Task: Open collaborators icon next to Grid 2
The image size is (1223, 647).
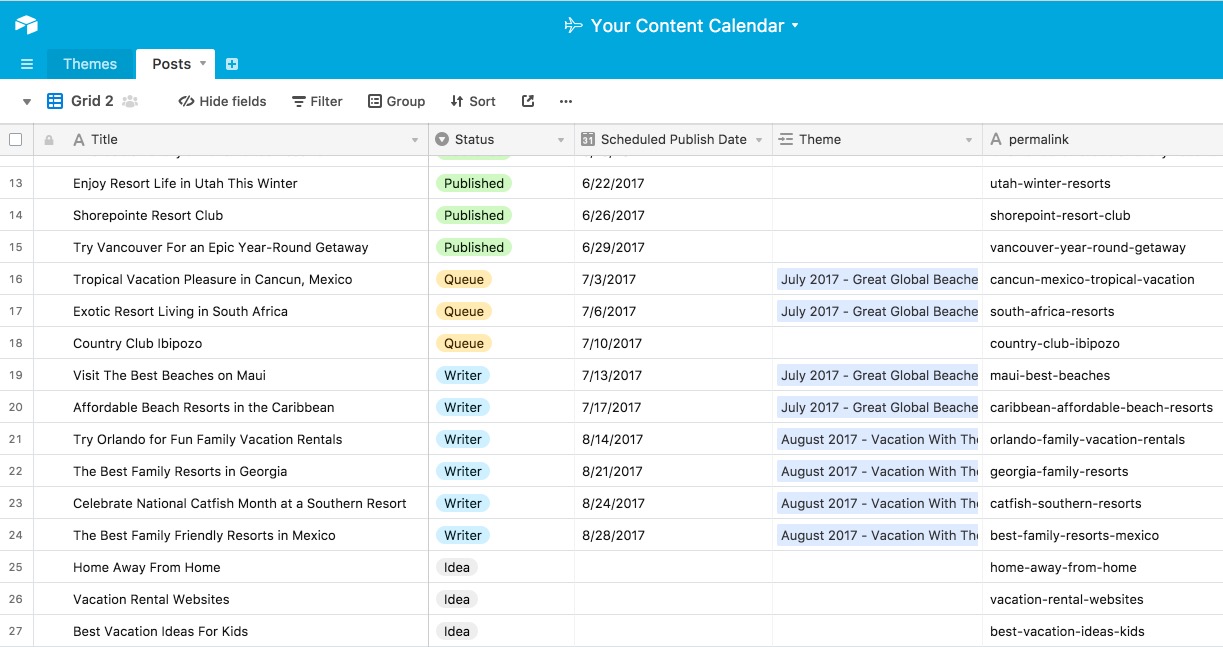Action: pos(130,101)
